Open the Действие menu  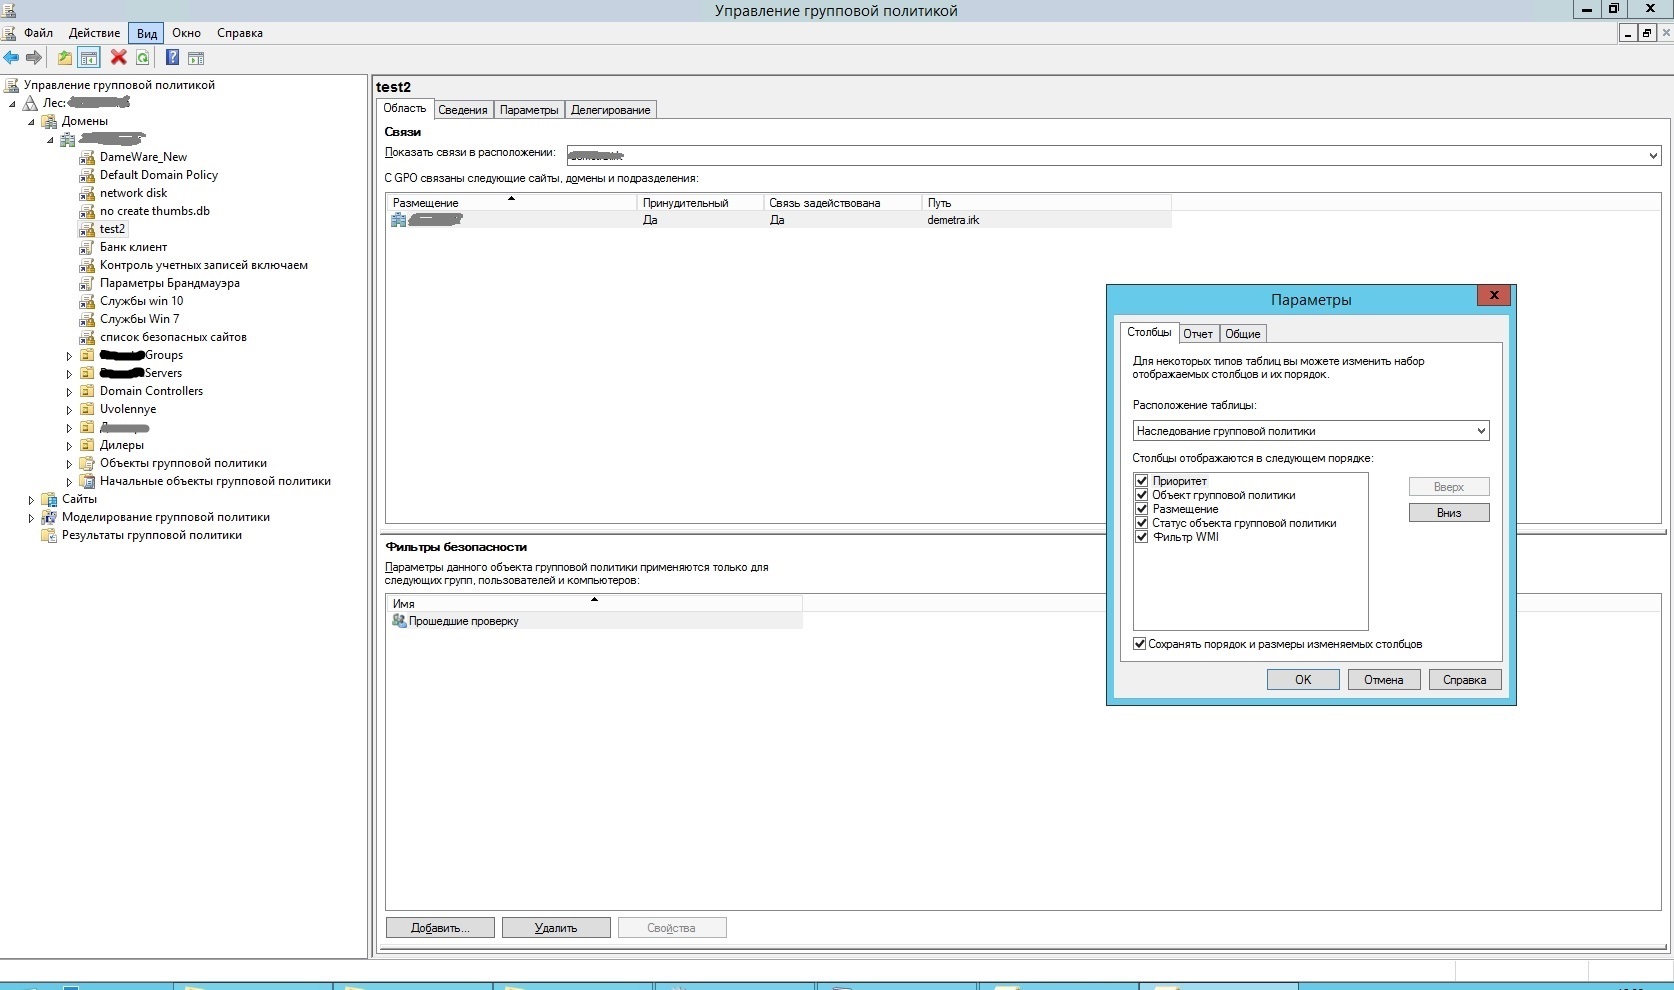94,33
